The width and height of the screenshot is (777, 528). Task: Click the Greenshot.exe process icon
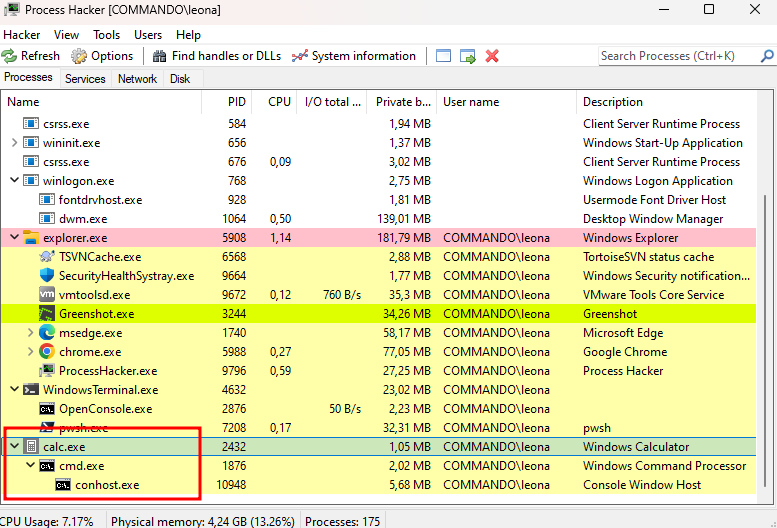[47, 314]
